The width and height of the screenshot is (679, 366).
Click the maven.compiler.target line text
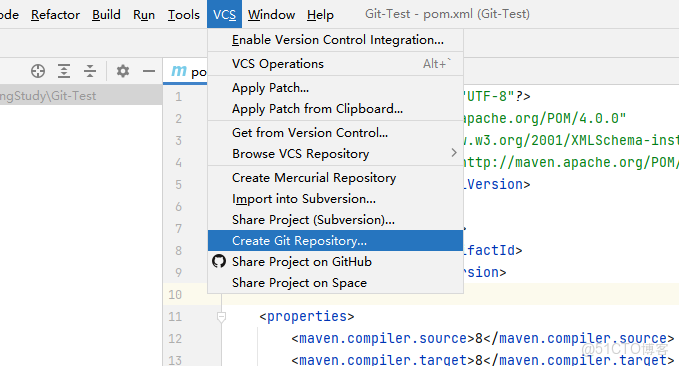click(x=482, y=360)
